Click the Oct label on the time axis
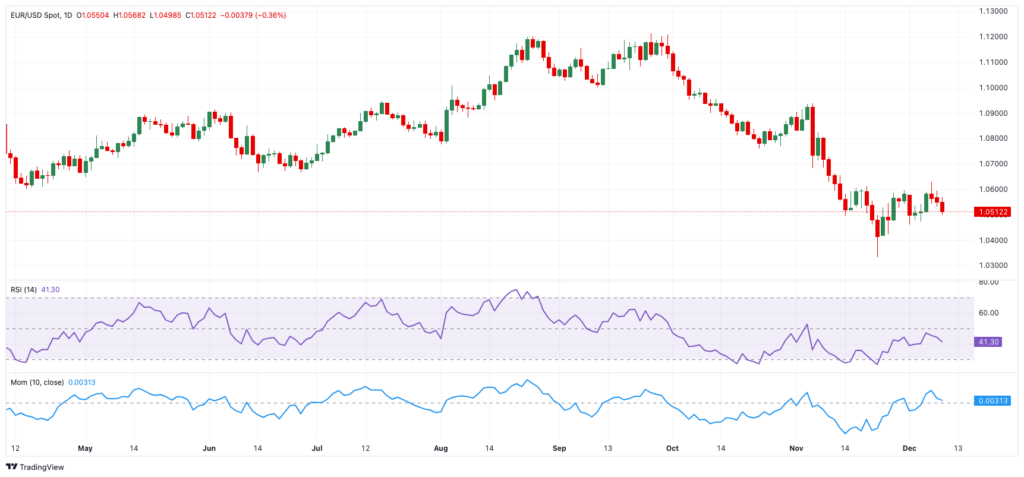This screenshot has height=477, width=1024. coord(672,447)
